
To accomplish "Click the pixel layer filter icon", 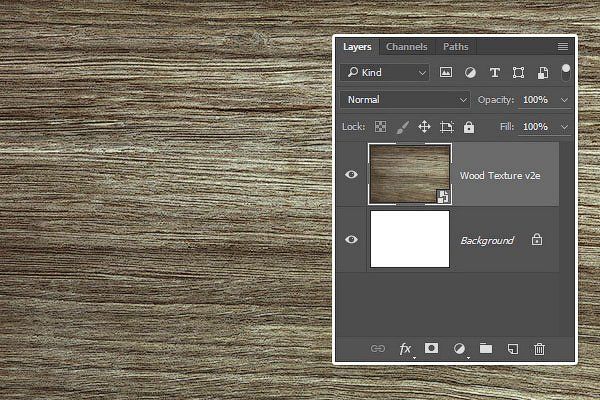I will [x=446, y=73].
